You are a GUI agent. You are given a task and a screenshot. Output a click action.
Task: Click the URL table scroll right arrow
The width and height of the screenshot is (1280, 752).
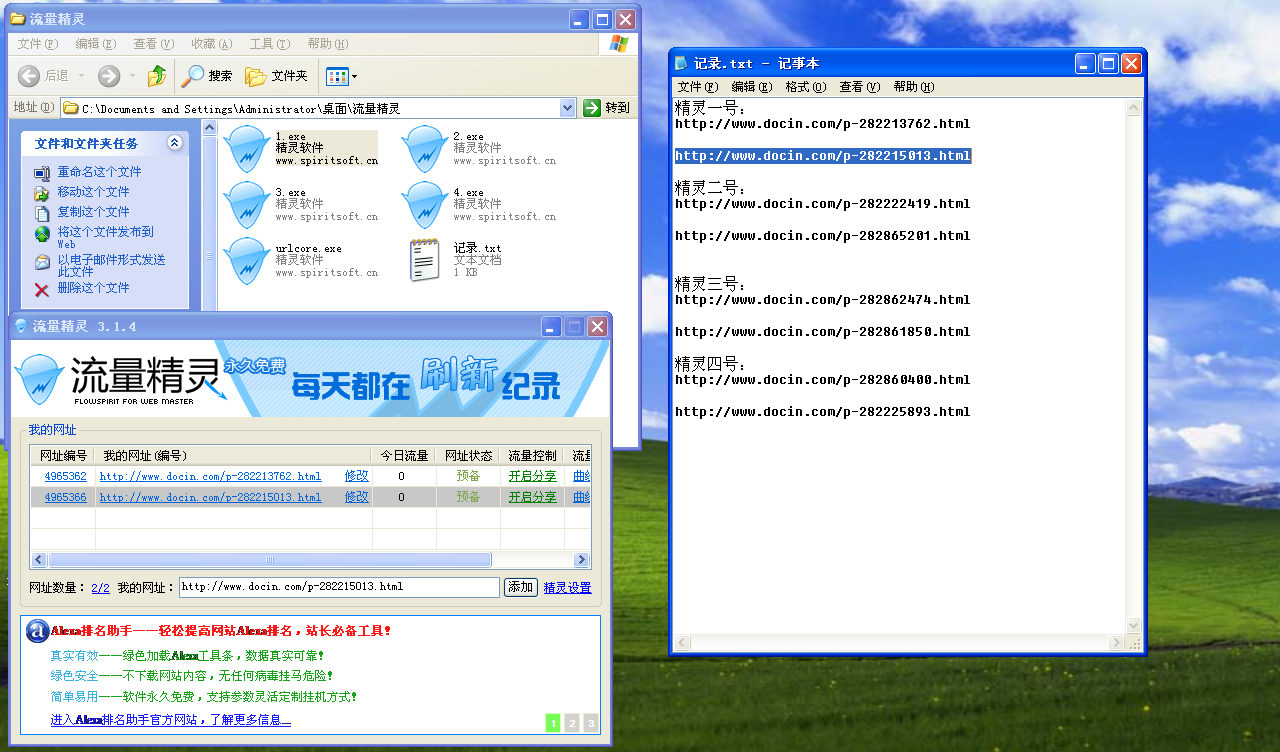581,560
